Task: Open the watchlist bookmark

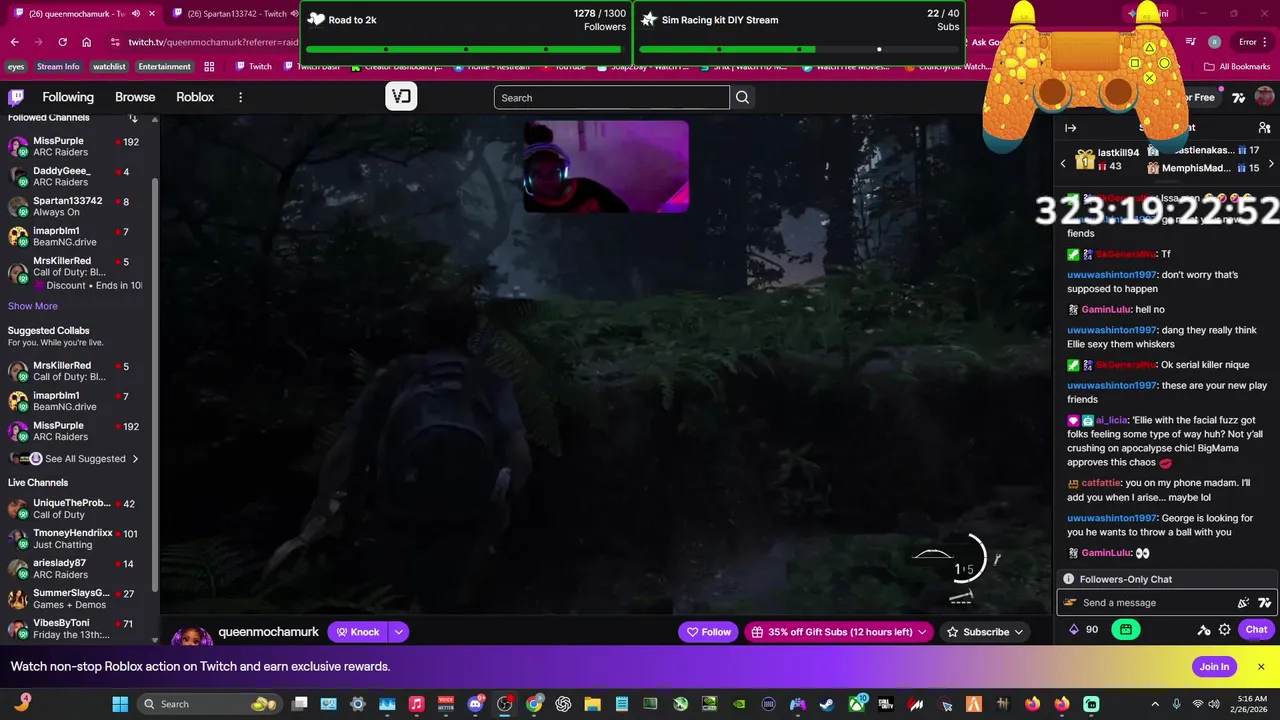Action: [x=109, y=67]
